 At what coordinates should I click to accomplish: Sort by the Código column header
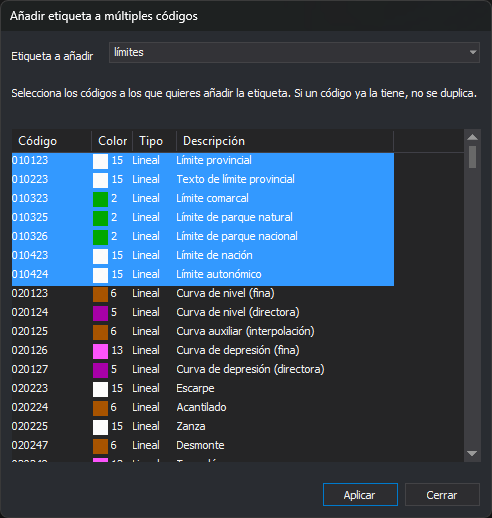click(x=51, y=141)
